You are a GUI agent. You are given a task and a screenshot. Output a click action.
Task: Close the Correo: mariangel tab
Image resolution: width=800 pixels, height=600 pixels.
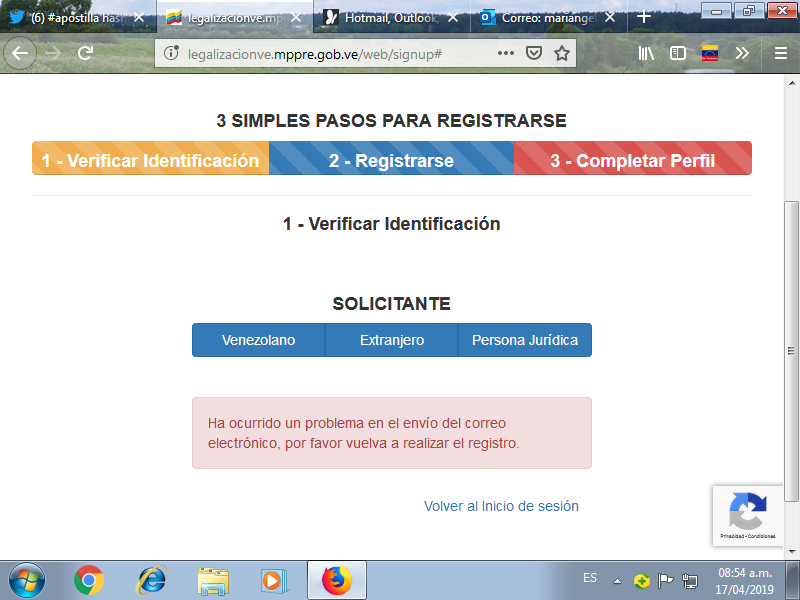click(x=610, y=18)
